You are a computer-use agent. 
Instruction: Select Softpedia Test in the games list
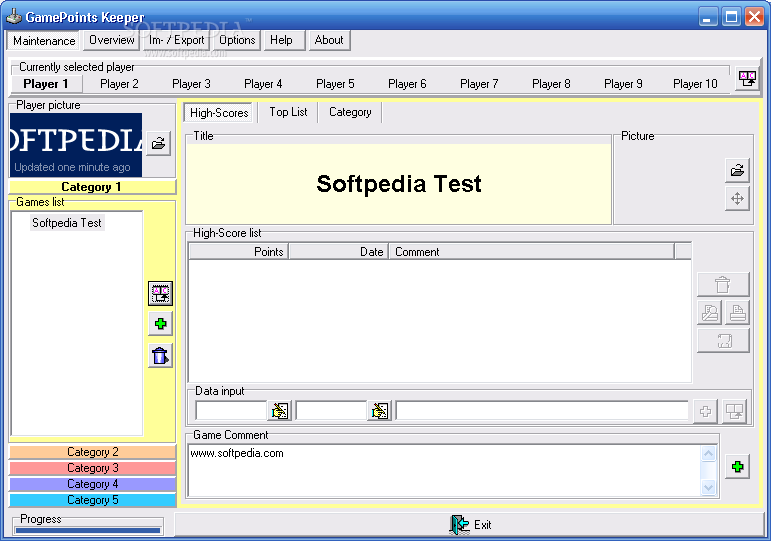pyautogui.click(x=67, y=223)
